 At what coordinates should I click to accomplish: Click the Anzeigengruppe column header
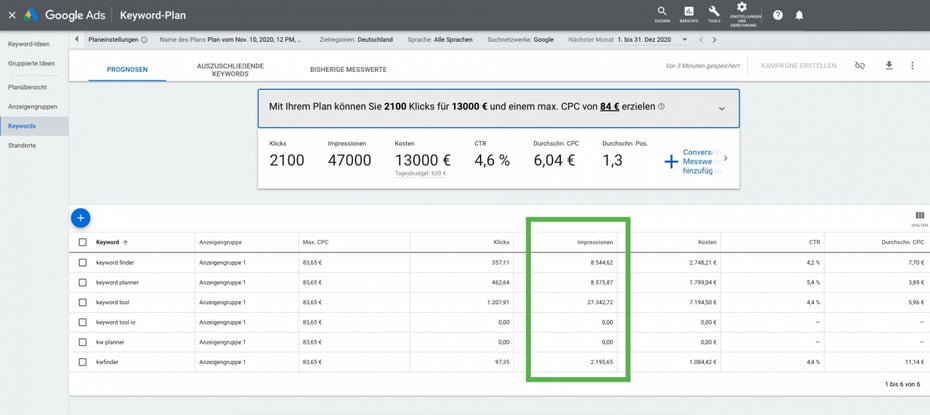(x=220, y=242)
